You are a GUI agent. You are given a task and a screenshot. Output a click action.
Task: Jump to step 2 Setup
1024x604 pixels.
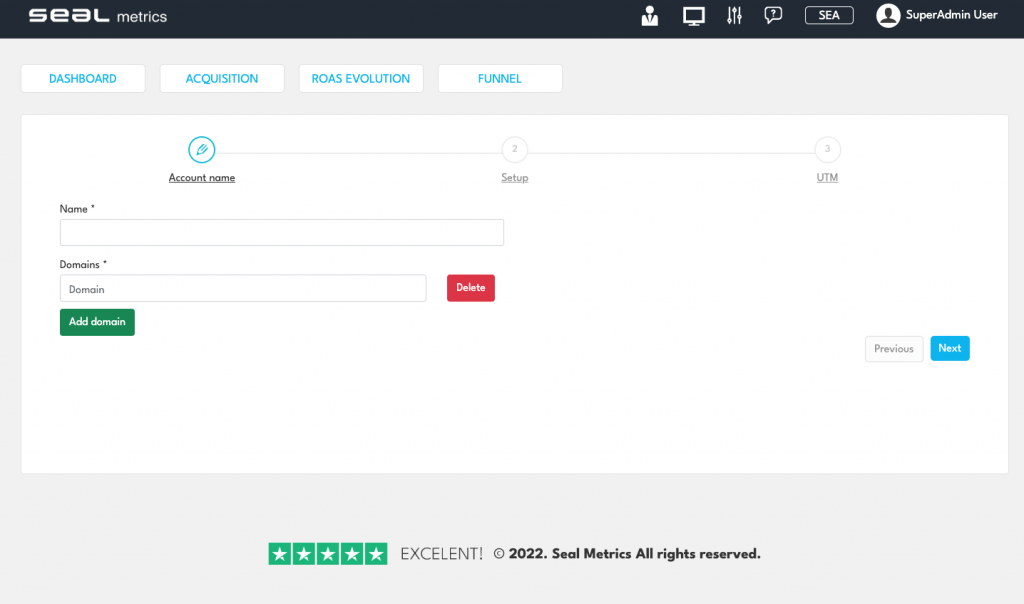click(x=514, y=149)
